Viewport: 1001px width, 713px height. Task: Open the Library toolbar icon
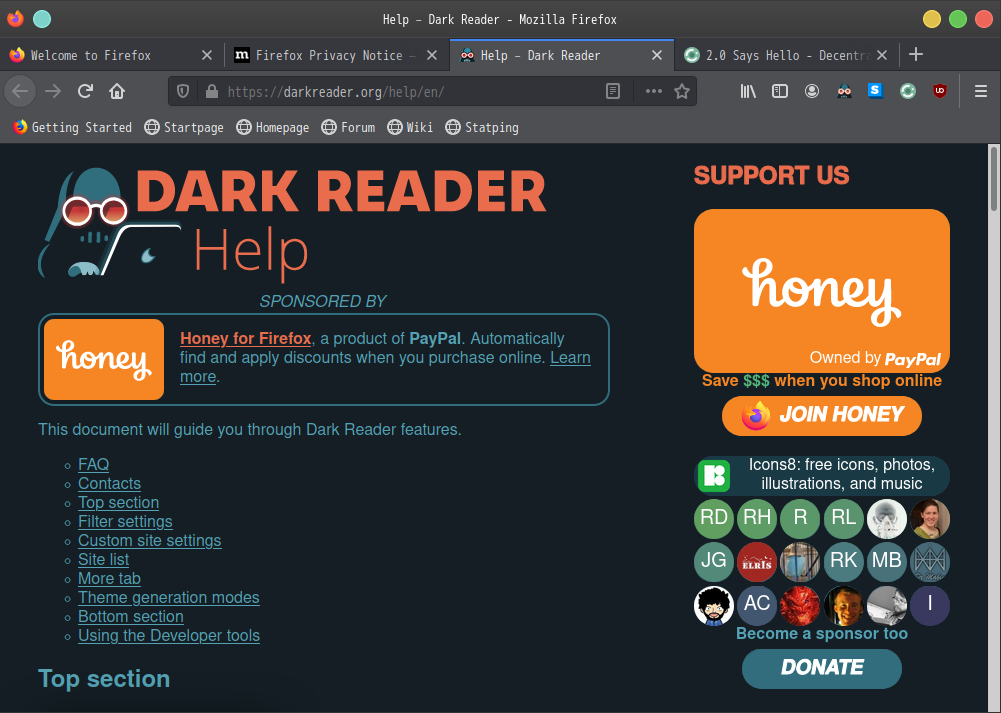coord(748,91)
